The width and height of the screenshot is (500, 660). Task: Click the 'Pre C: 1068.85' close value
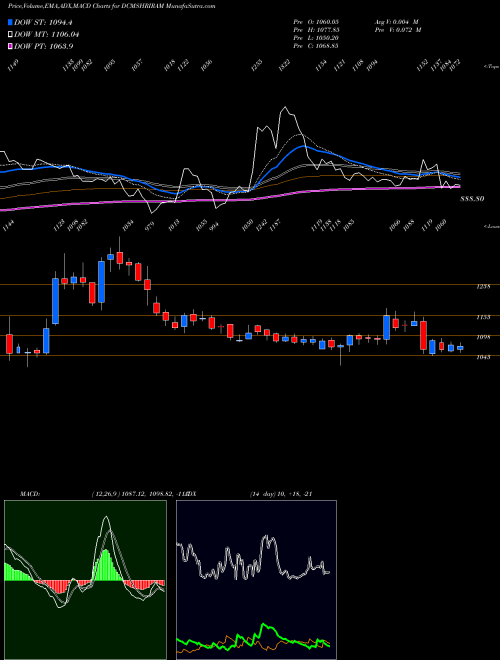click(x=316, y=46)
